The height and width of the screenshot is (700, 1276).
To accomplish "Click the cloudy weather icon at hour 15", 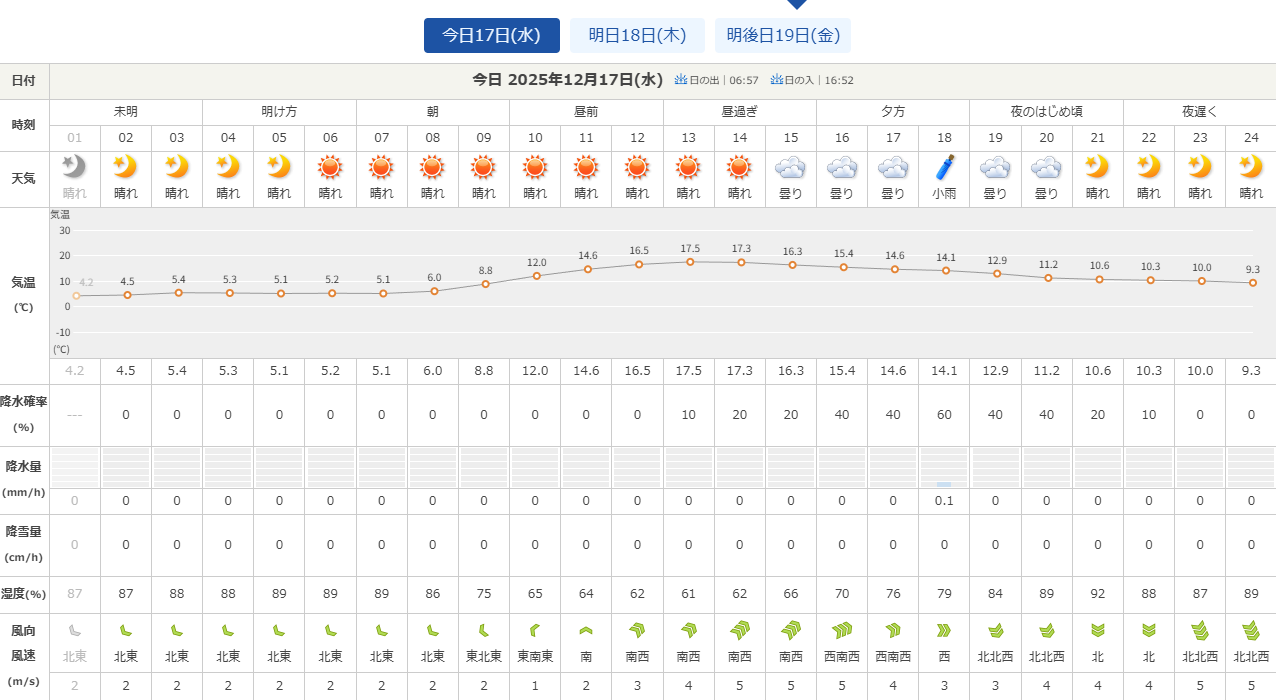I will click(790, 167).
